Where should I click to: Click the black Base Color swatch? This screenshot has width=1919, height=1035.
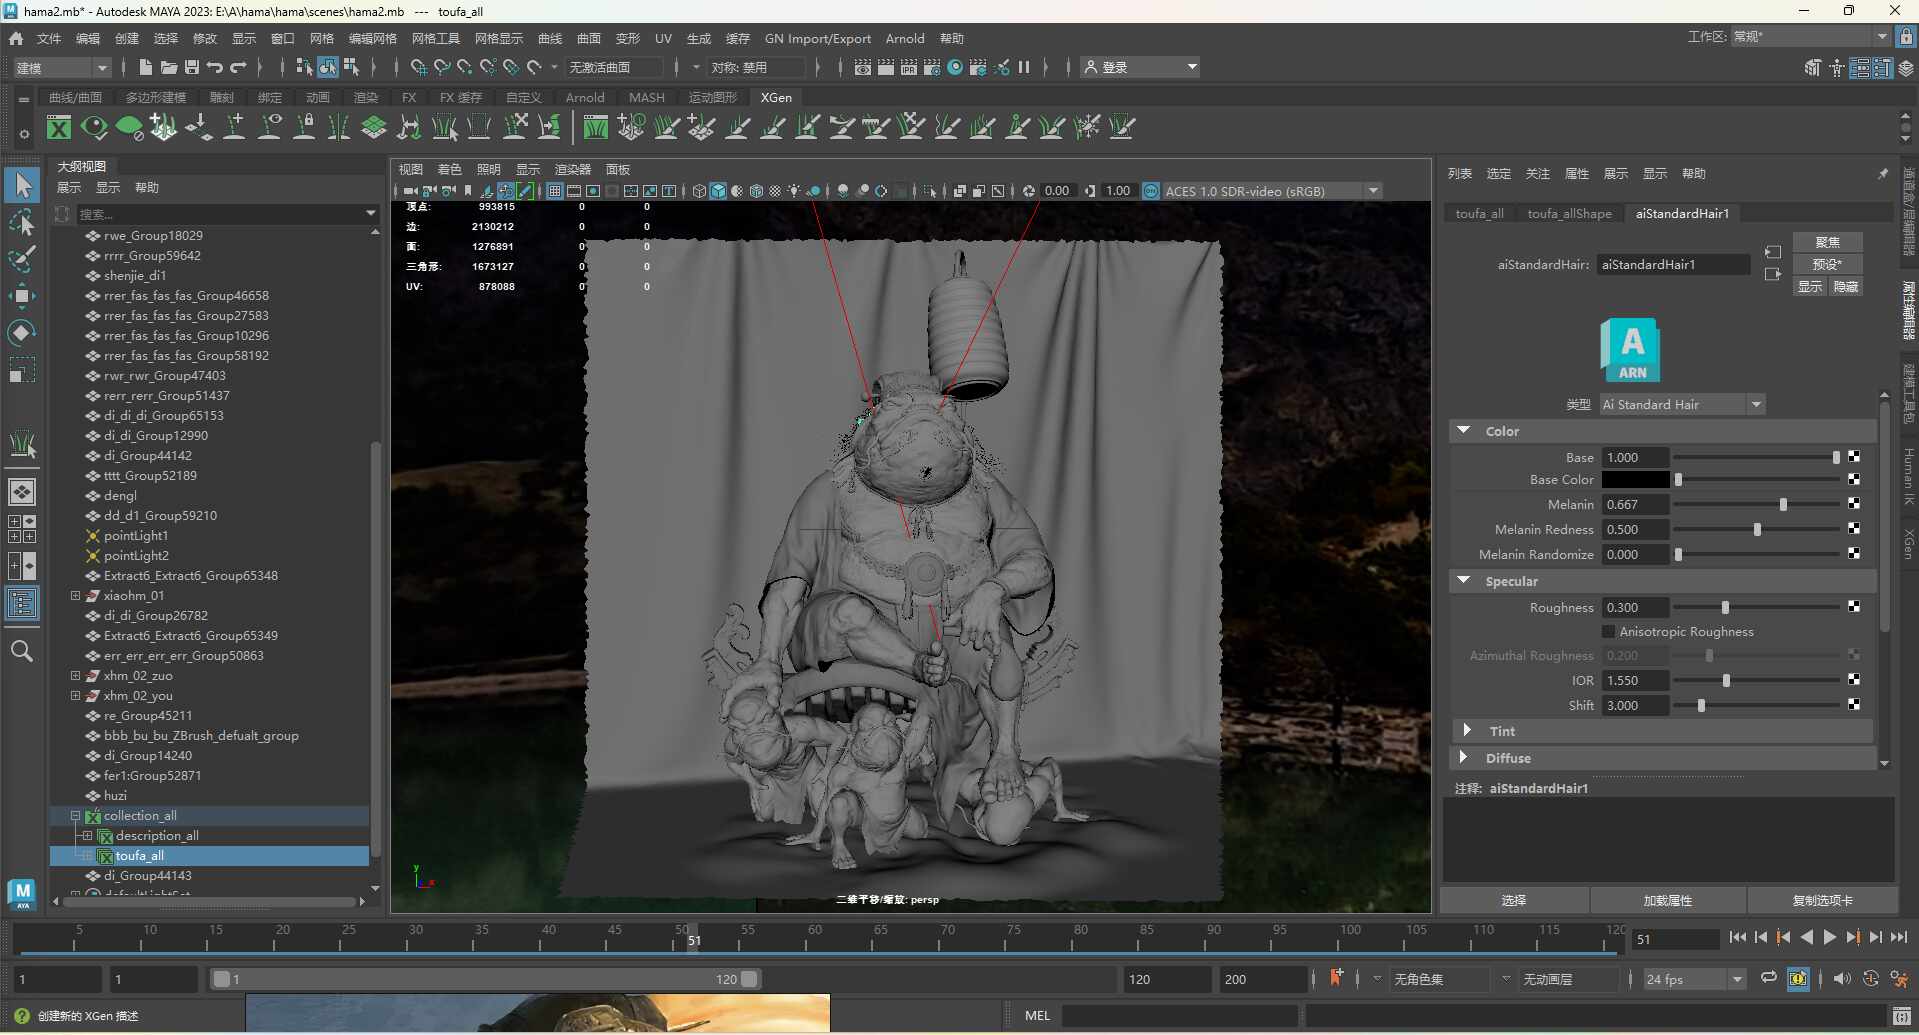click(x=1635, y=480)
